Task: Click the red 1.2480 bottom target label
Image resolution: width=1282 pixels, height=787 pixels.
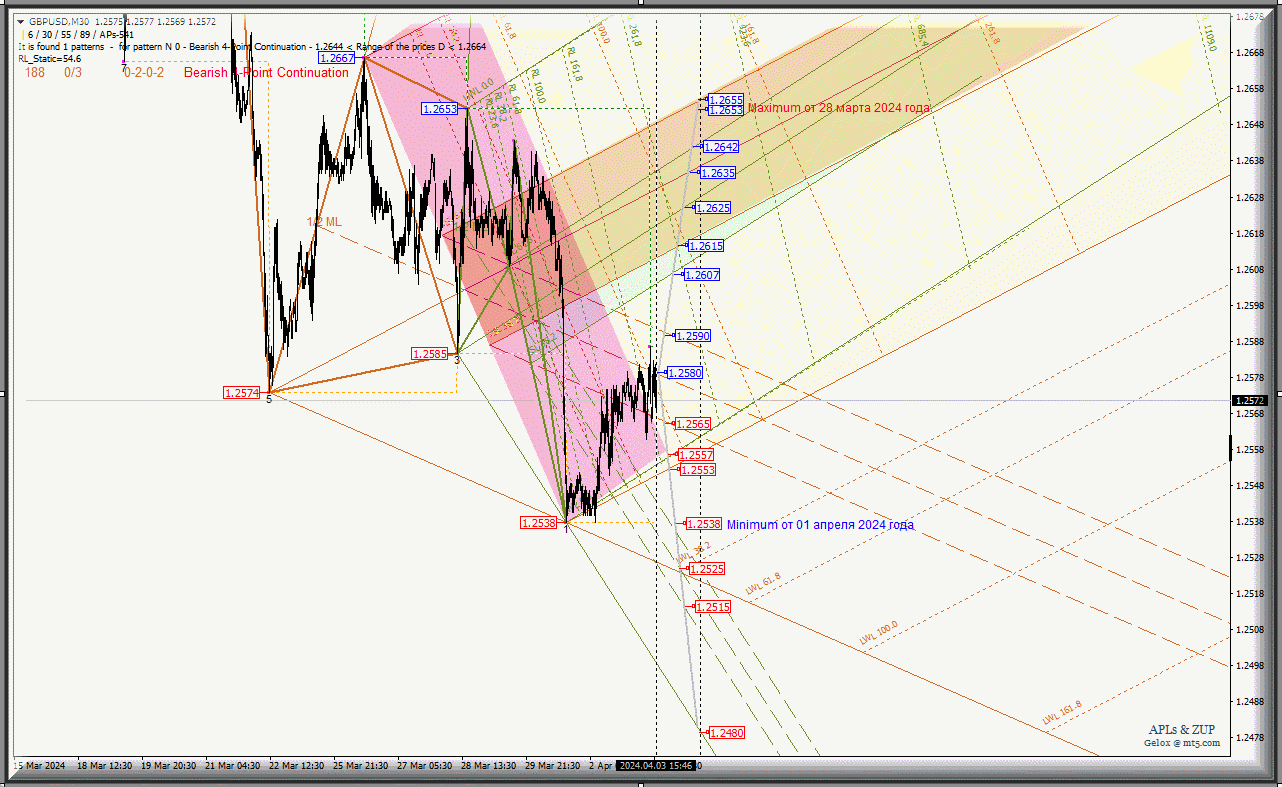Action: (727, 733)
